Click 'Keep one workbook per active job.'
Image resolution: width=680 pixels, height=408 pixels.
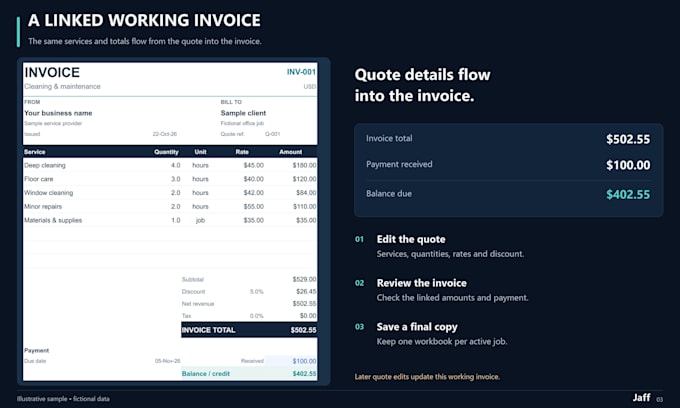click(x=441, y=342)
